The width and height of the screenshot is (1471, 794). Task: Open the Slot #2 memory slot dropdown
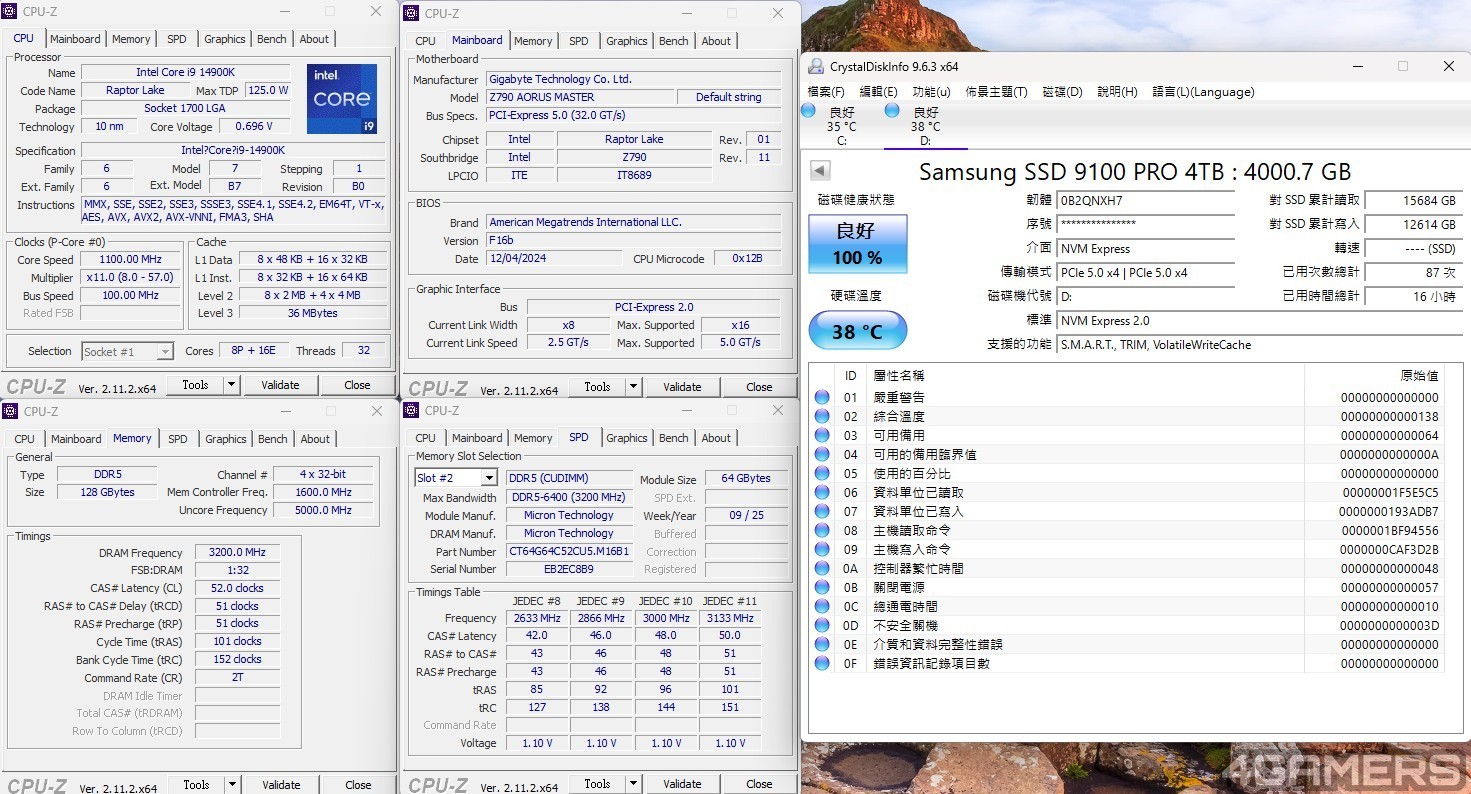pyautogui.click(x=456, y=478)
